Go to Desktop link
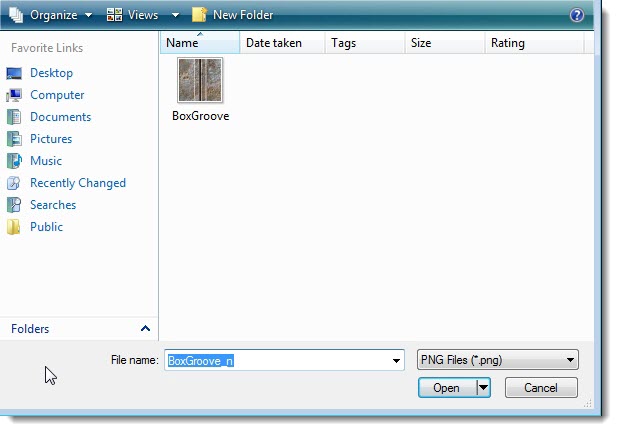Image resolution: width=617 pixels, height=431 pixels. (52, 73)
